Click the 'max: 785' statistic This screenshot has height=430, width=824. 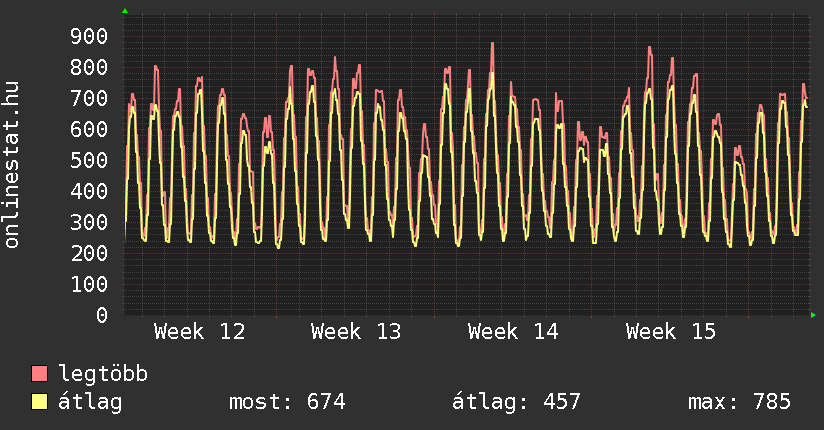[739, 402]
